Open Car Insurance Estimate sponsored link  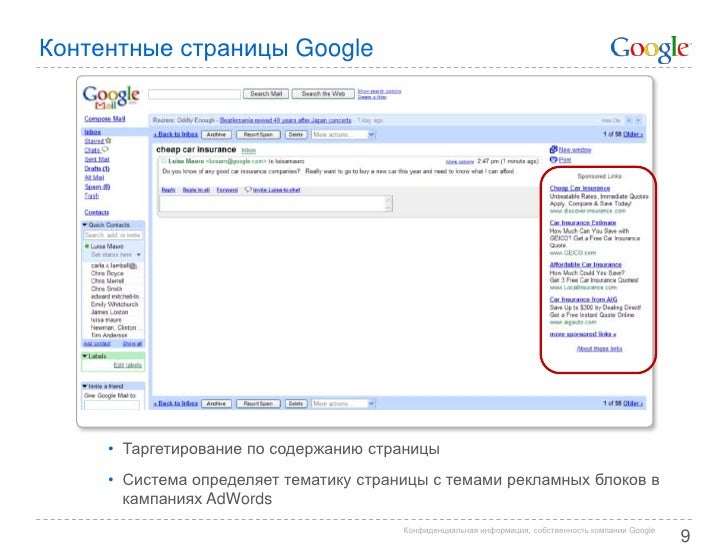[x=583, y=223]
